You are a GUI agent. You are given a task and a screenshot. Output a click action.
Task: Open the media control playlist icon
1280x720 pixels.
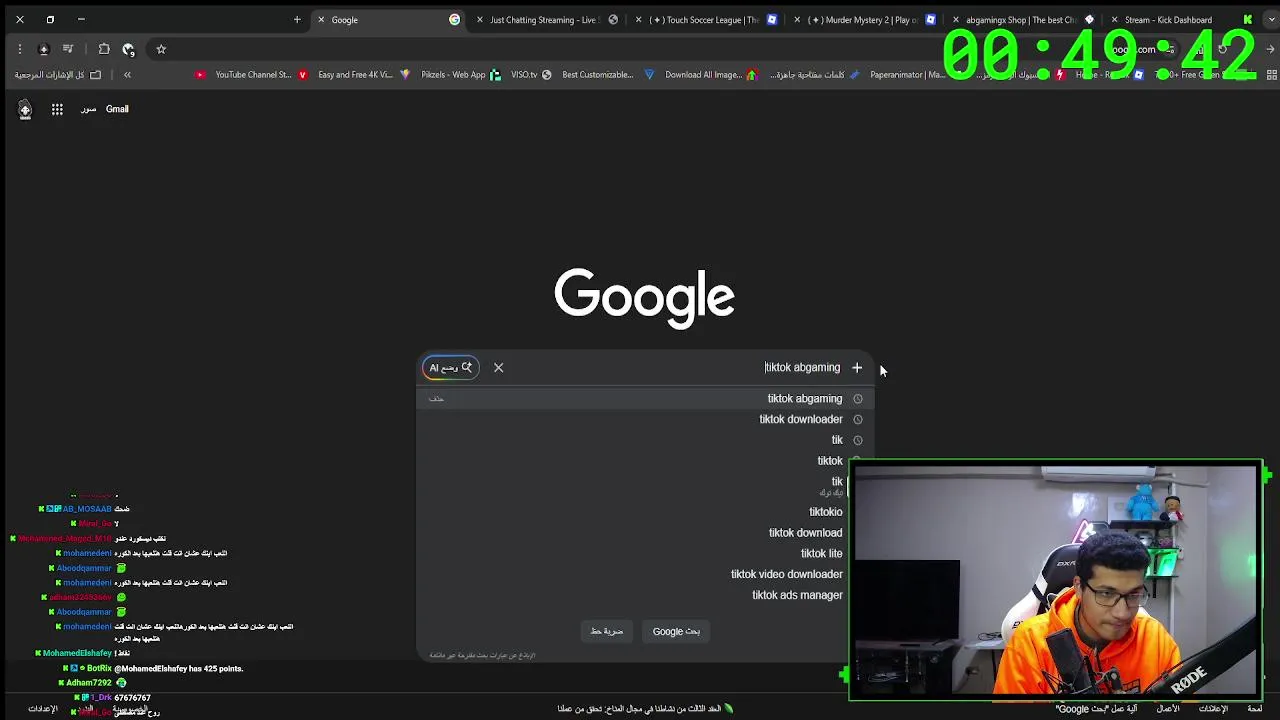tap(68, 49)
